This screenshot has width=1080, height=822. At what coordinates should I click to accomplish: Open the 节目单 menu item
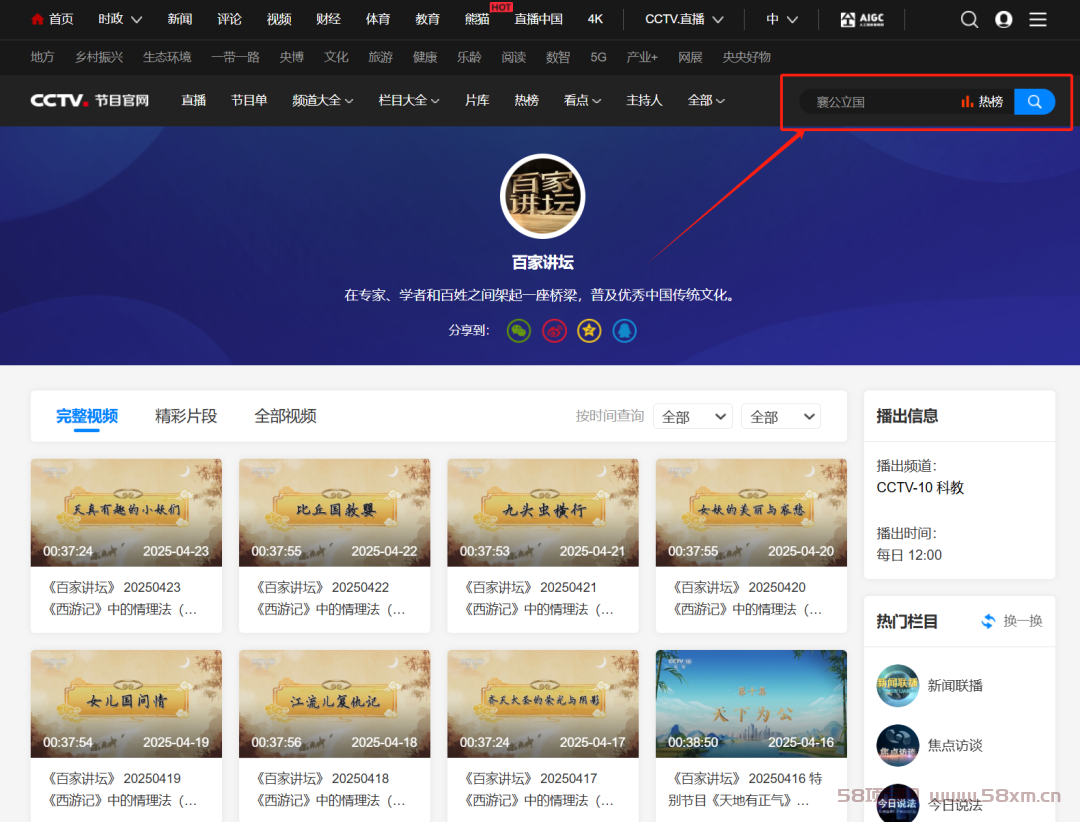(x=249, y=100)
